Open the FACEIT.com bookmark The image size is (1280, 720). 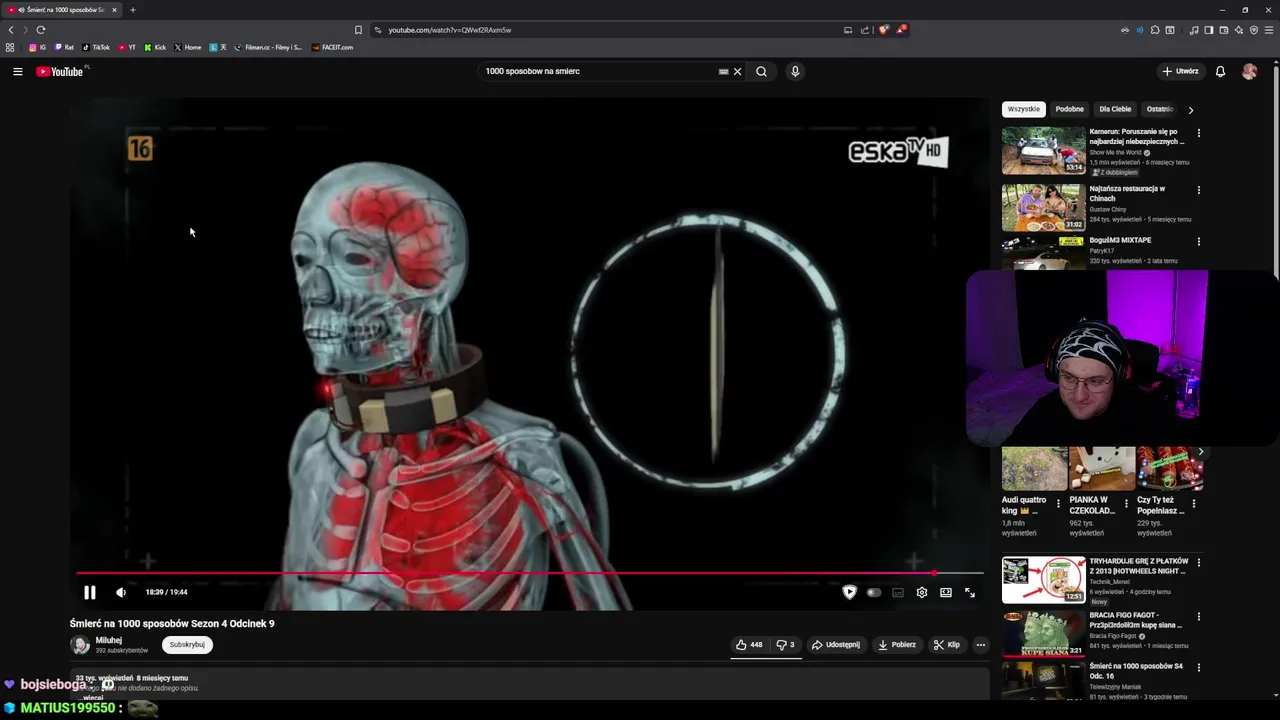click(332, 47)
